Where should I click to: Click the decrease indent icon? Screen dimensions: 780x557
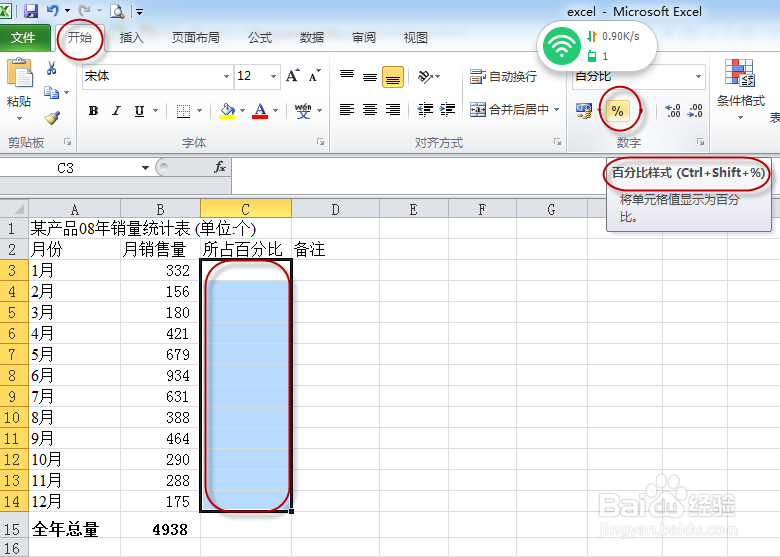click(x=425, y=110)
